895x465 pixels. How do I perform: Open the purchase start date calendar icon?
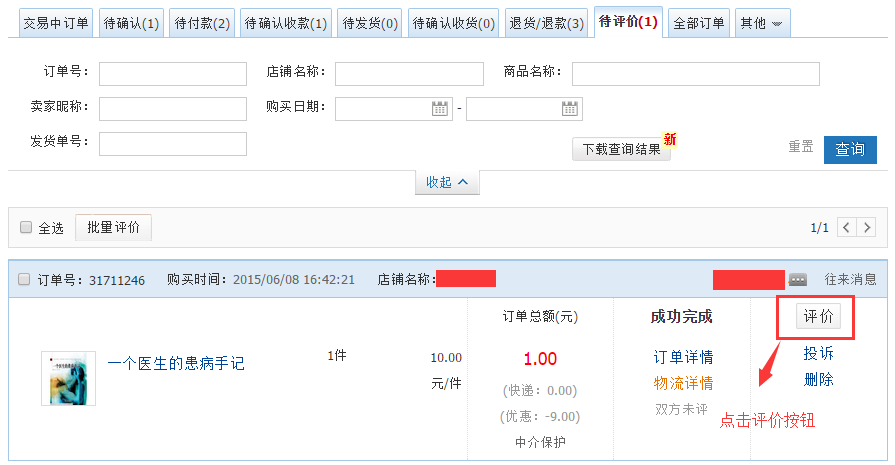440,108
